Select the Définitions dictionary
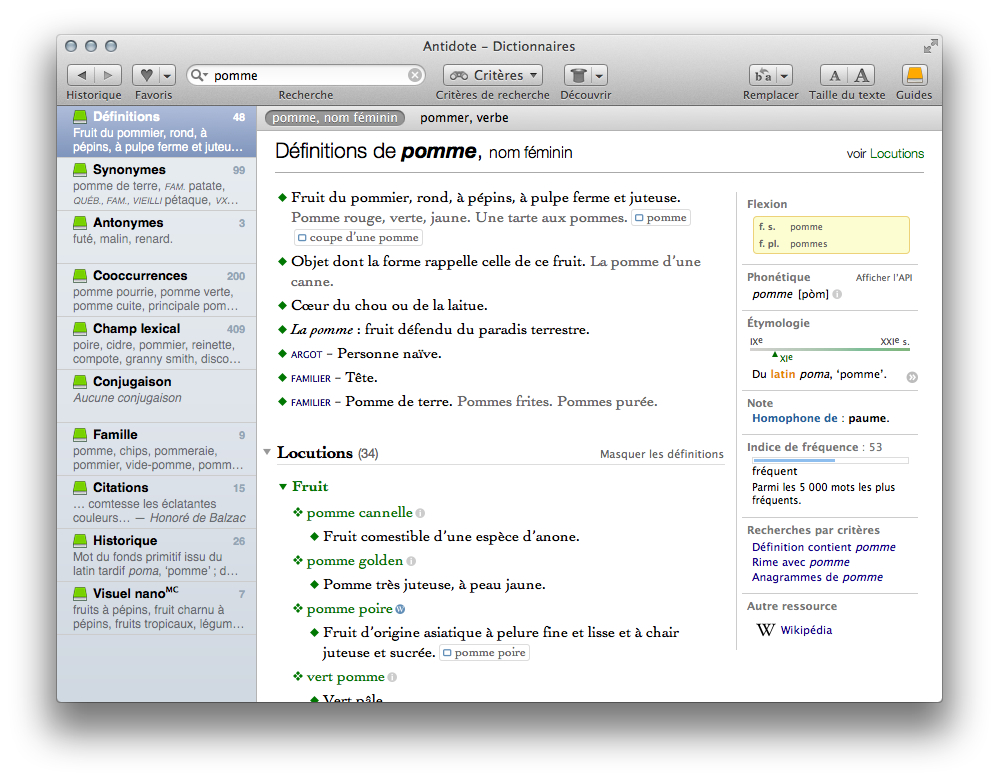This screenshot has height=781, width=999. coord(157,131)
